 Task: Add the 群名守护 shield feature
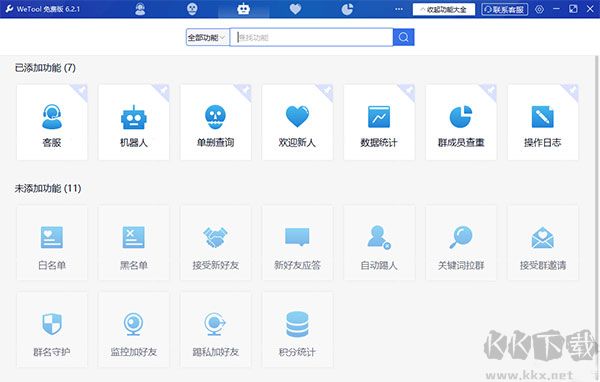(x=52, y=330)
